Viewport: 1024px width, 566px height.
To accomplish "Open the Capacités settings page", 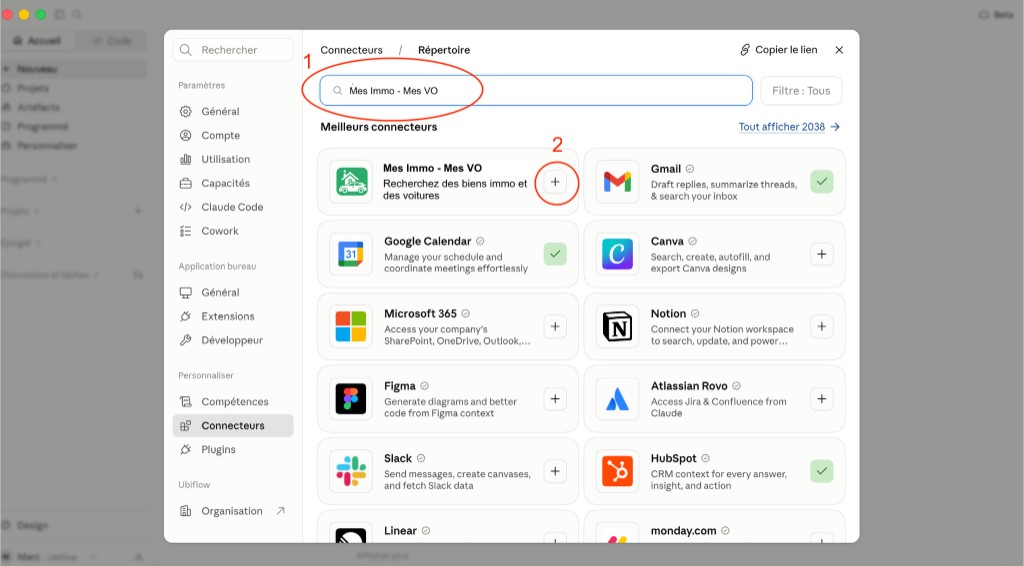I will tap(233, 183).
